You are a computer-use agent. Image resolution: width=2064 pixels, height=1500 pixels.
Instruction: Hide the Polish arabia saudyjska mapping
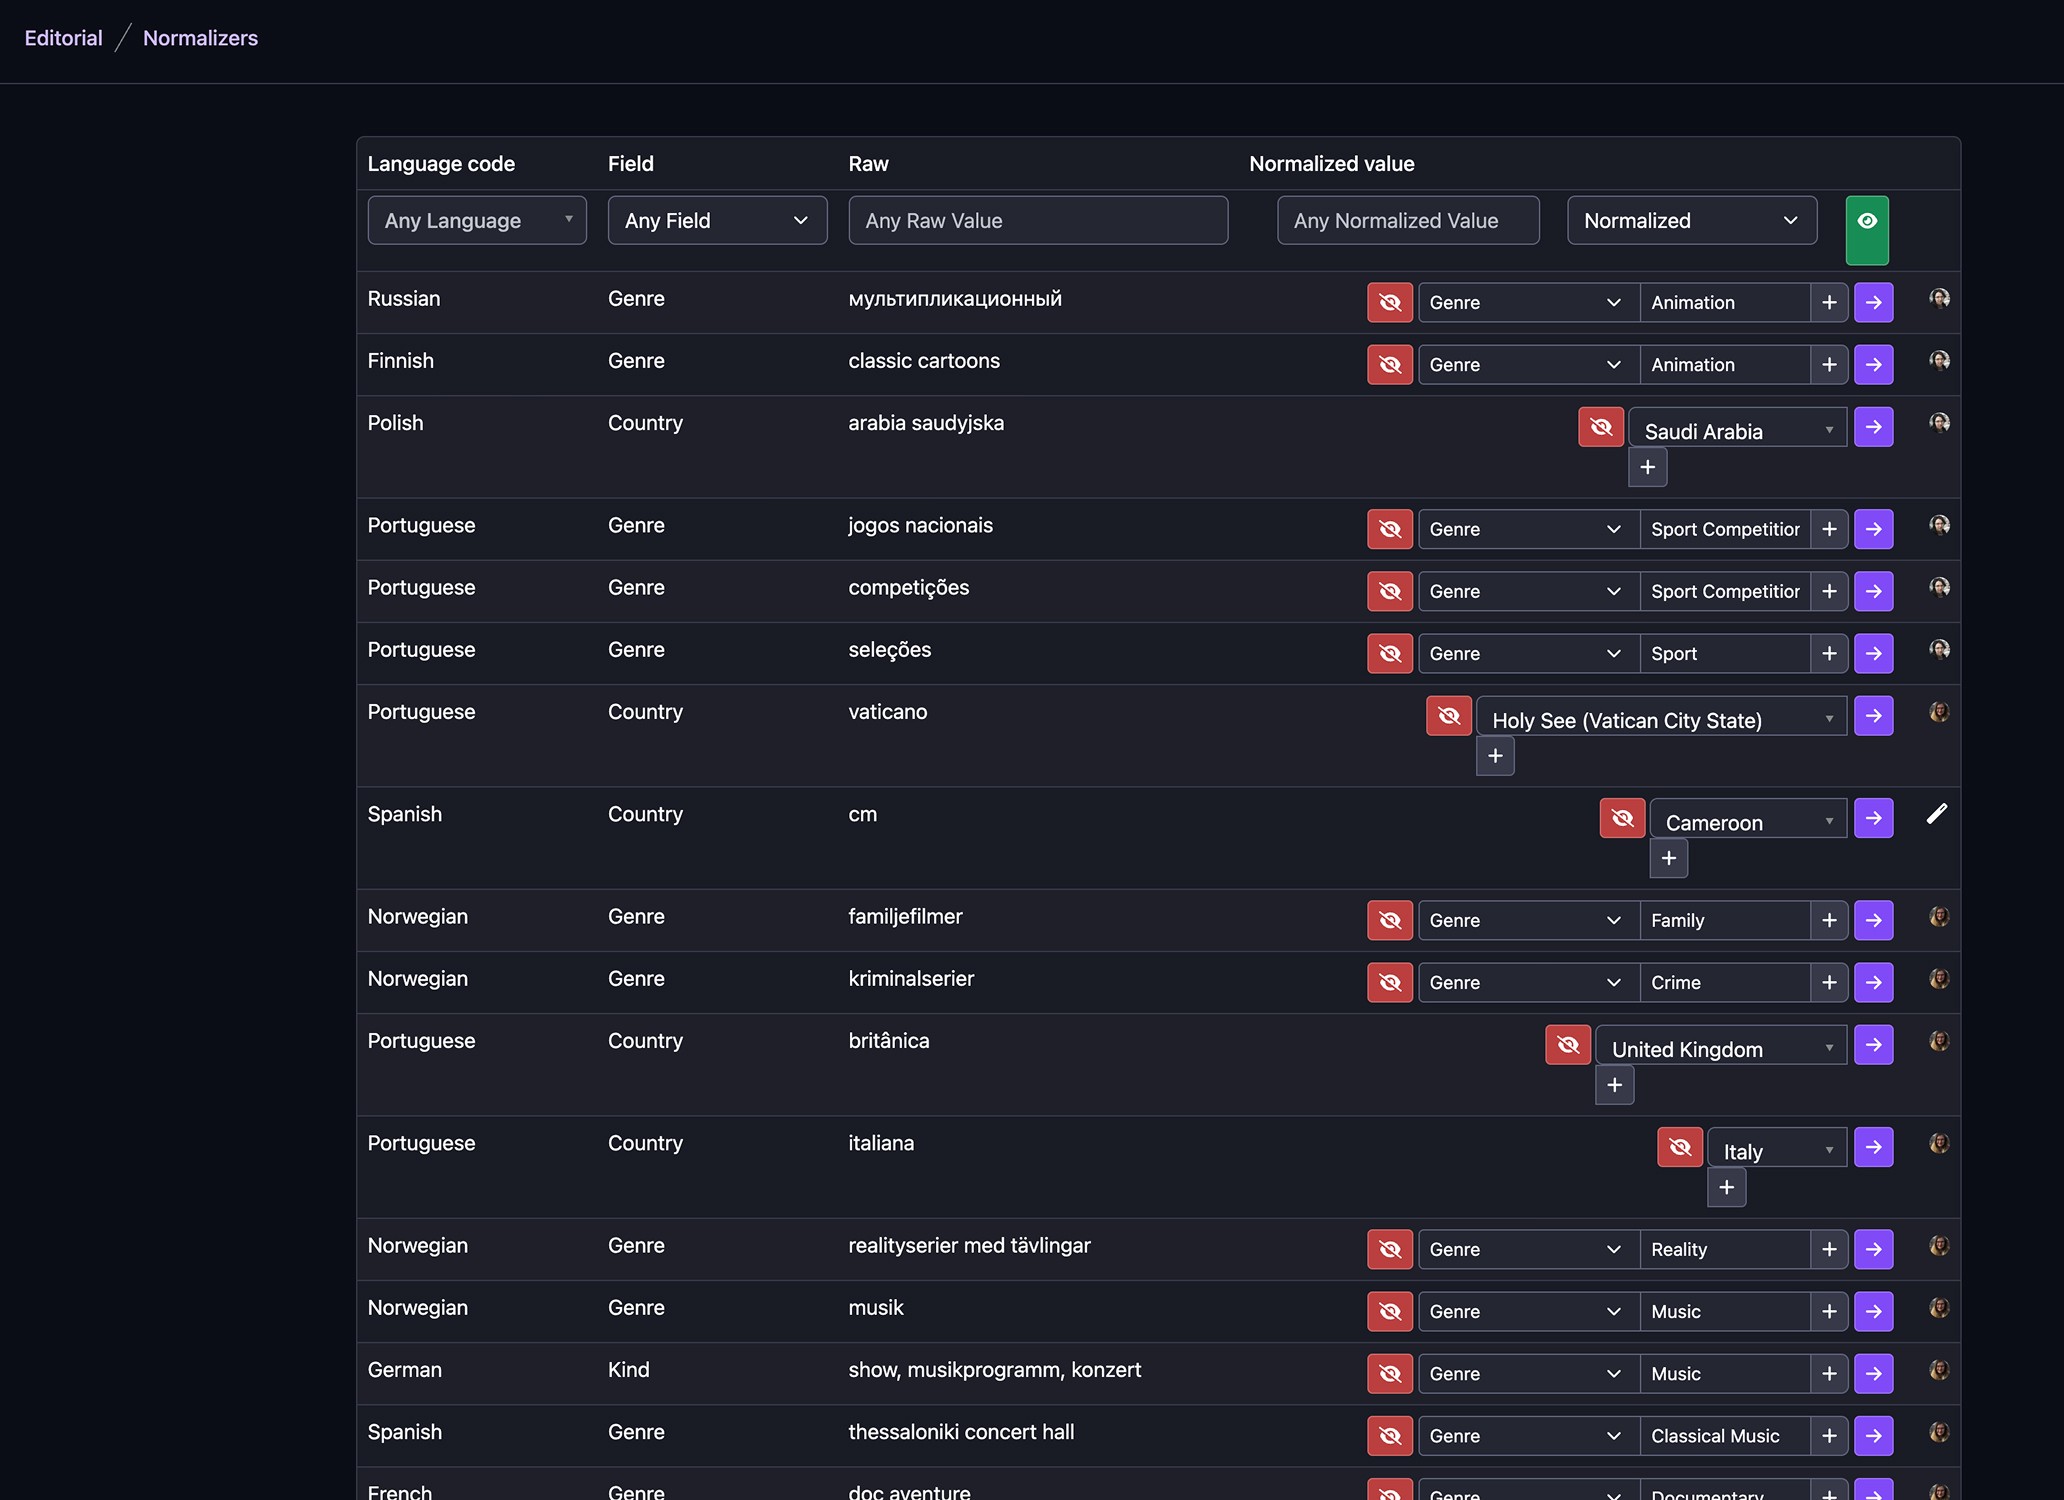click(x=1601, y=426)
